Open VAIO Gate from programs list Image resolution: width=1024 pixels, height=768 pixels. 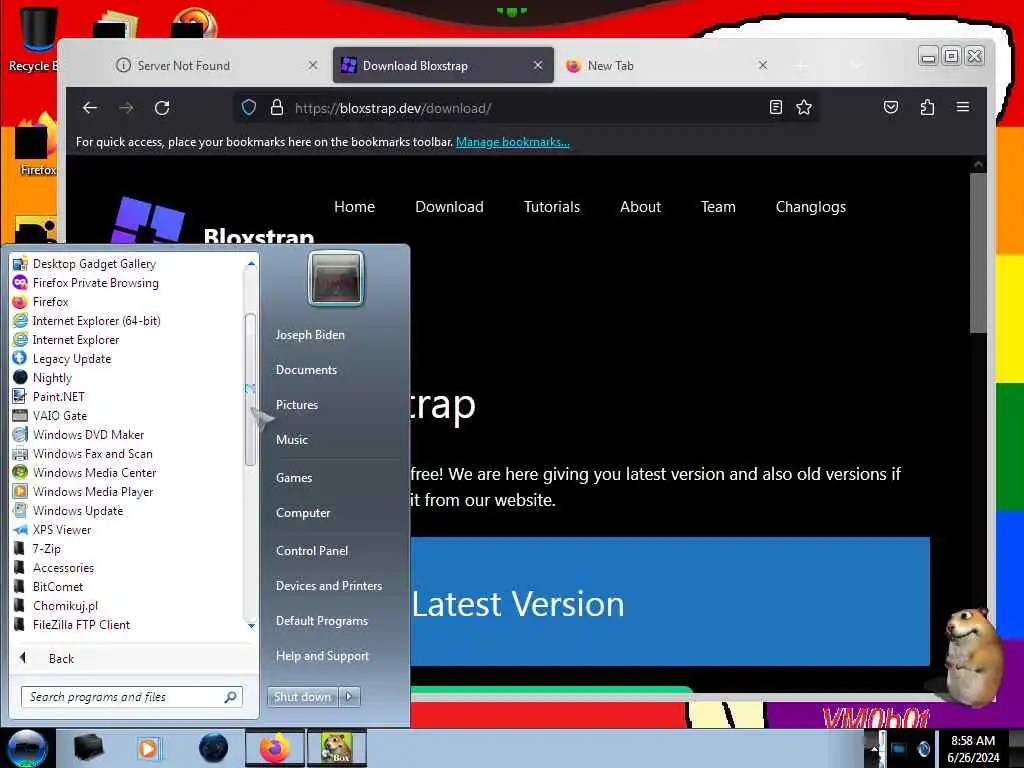pos(127,415)
